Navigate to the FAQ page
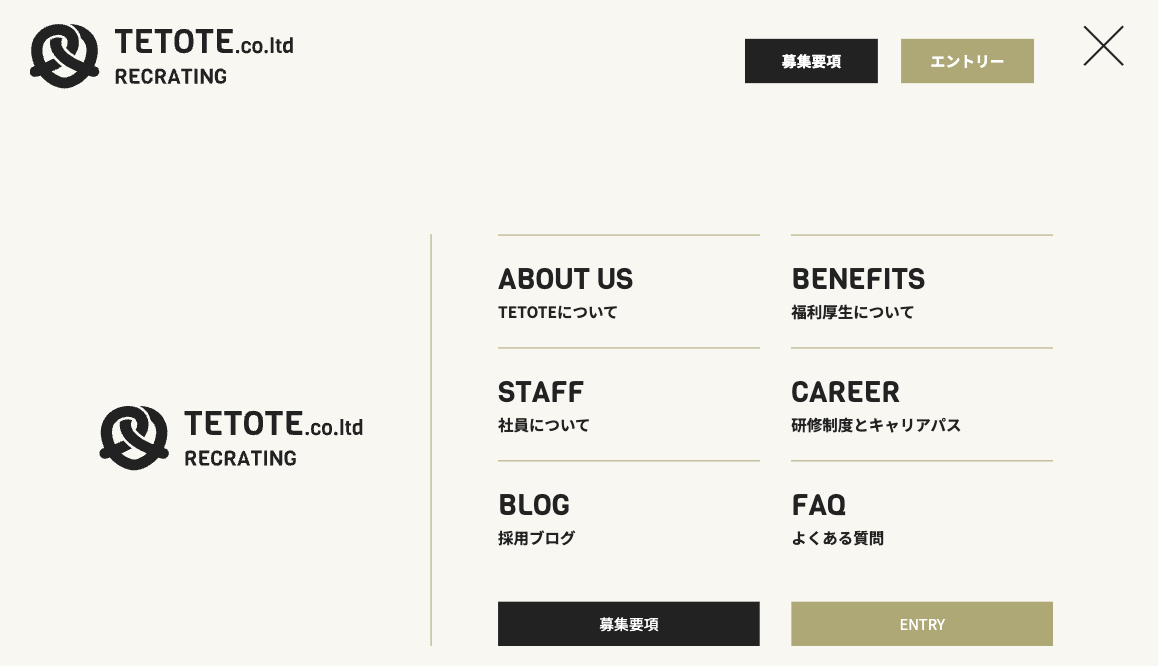 [x=818, y=505]
